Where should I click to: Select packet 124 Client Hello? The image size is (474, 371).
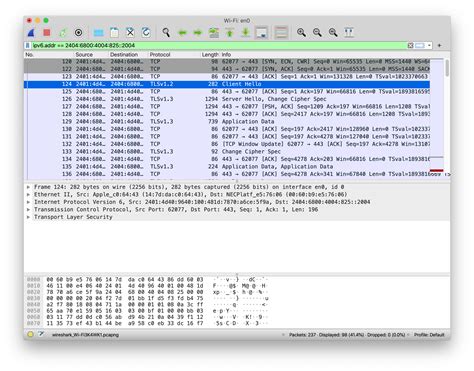pyautogui.click(x=227, y=84)
